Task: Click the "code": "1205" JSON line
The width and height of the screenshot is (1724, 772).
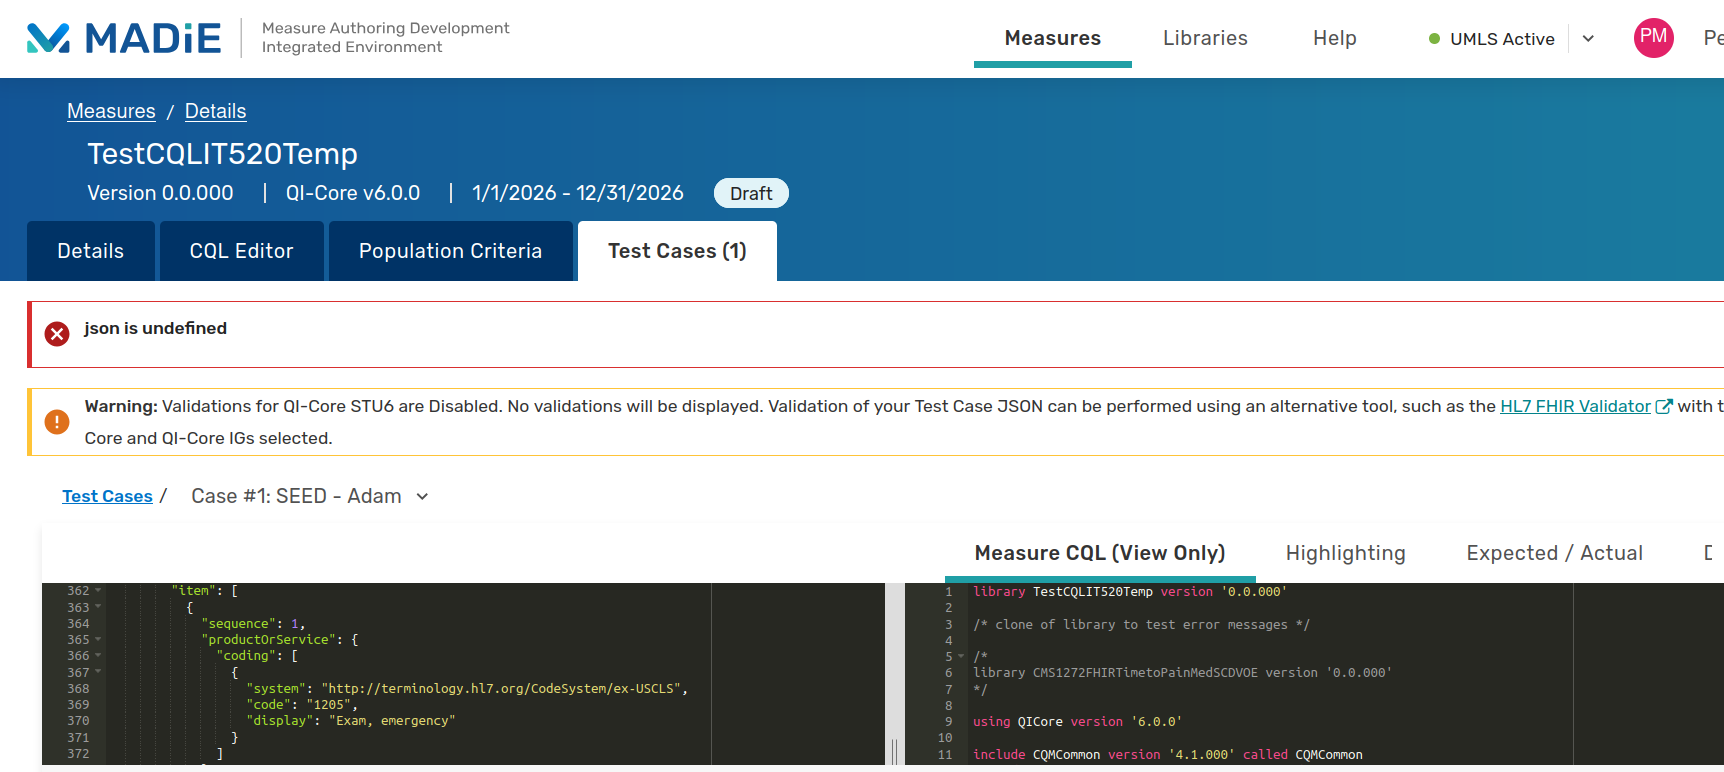Action: point(302,705)
